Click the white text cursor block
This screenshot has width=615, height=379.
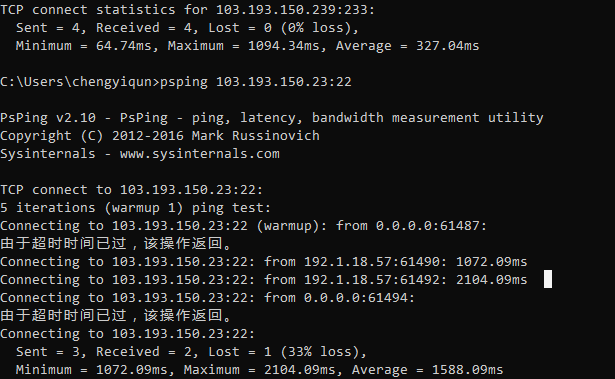[x=548, y=279]
